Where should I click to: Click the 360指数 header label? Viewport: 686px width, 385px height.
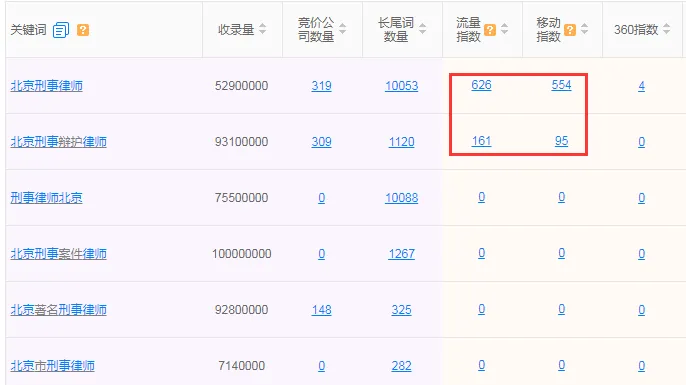(636, 30)
